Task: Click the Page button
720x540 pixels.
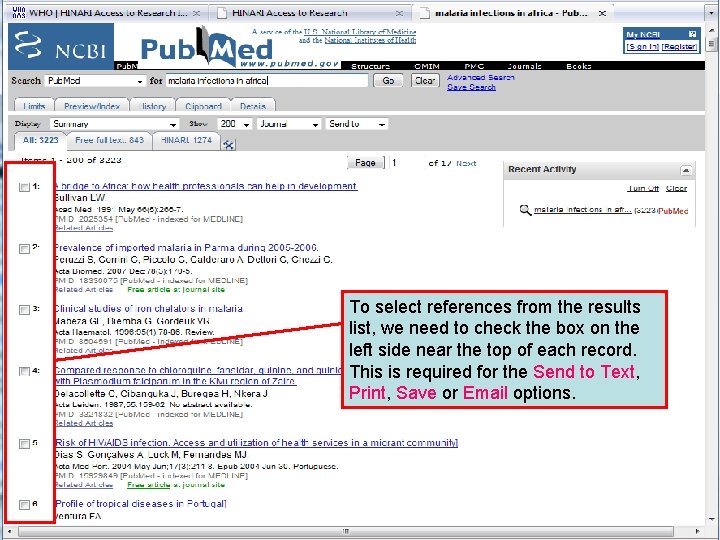Action: [x=366, y=163]
